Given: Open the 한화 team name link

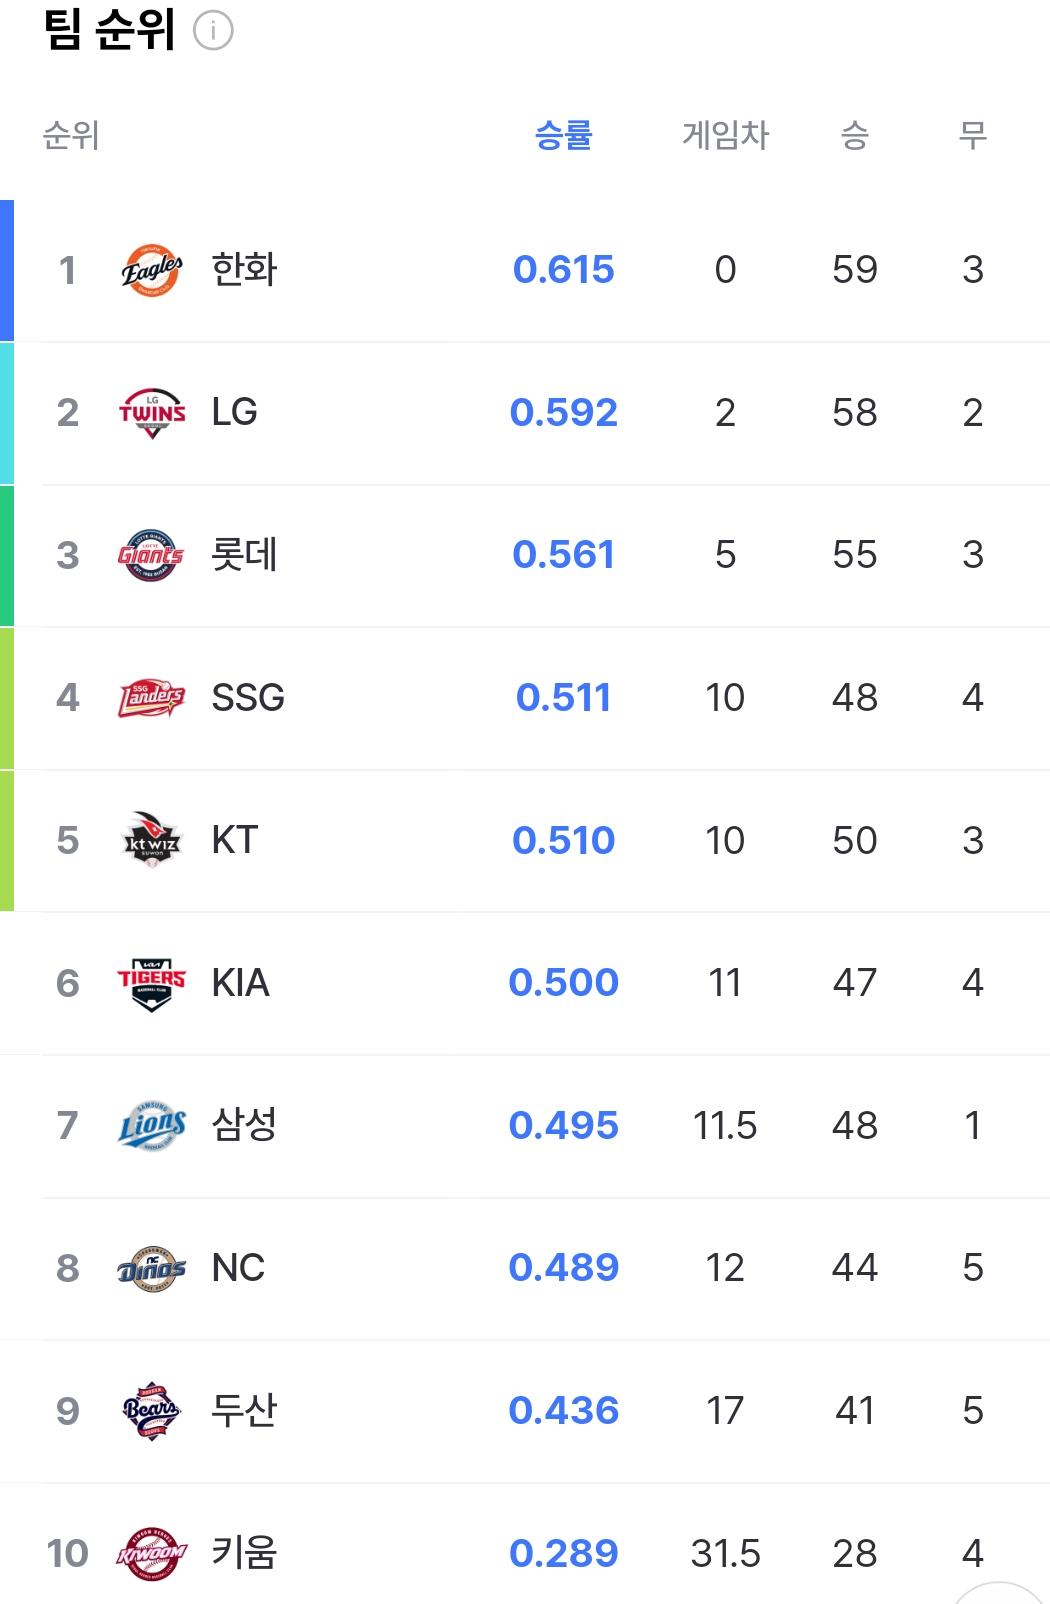Looking at the screenshot, I should [x=244, y=270].
